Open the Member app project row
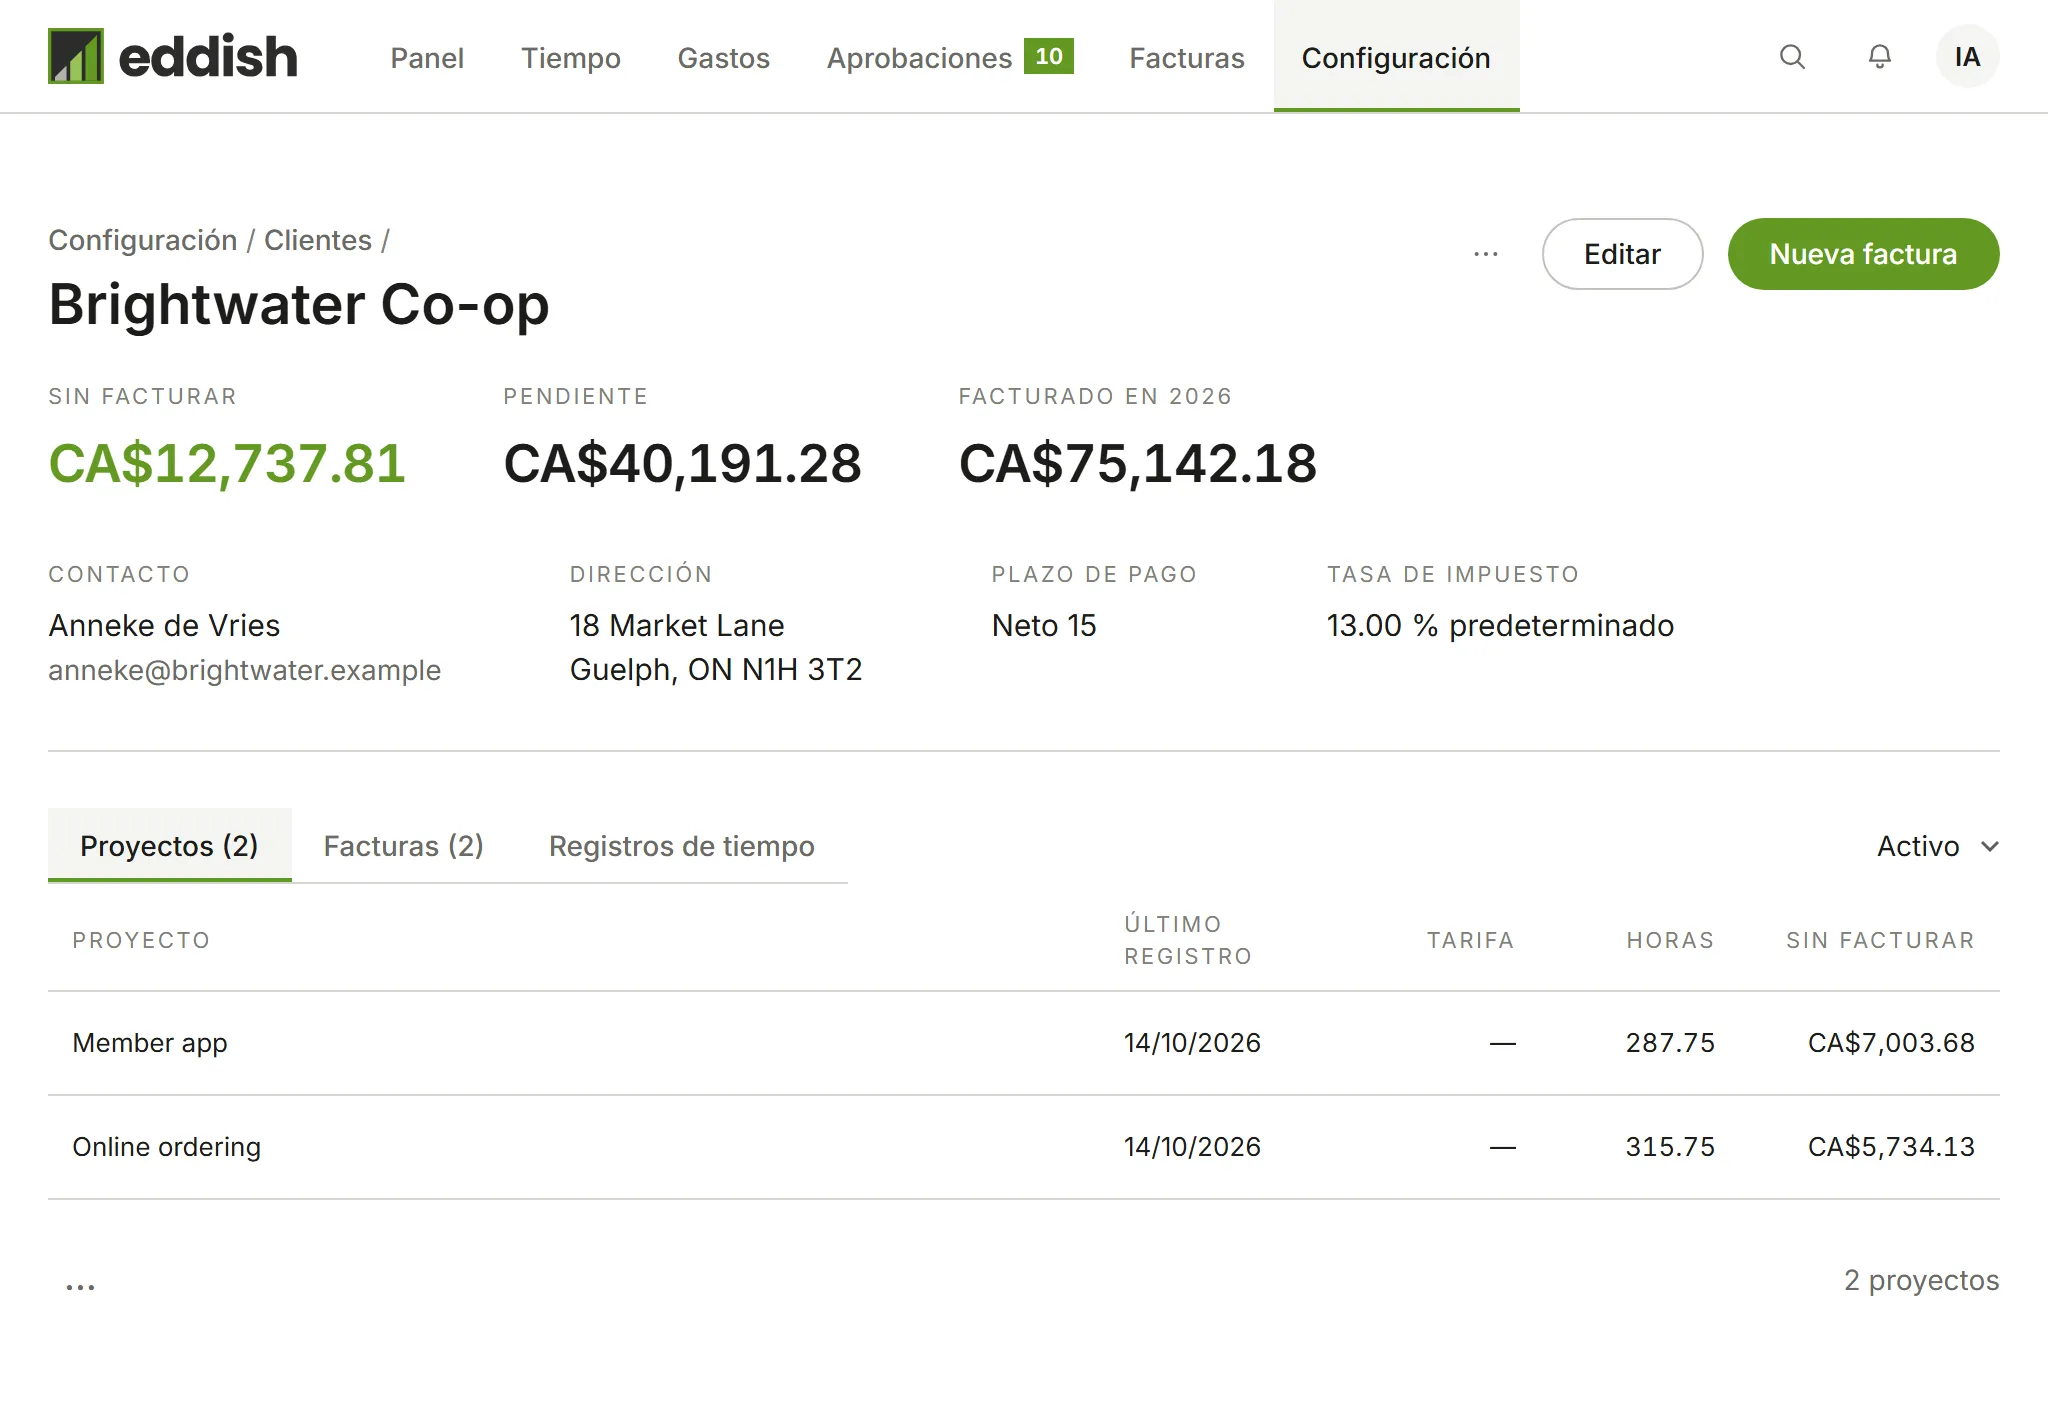 tap(1024, 1043)
